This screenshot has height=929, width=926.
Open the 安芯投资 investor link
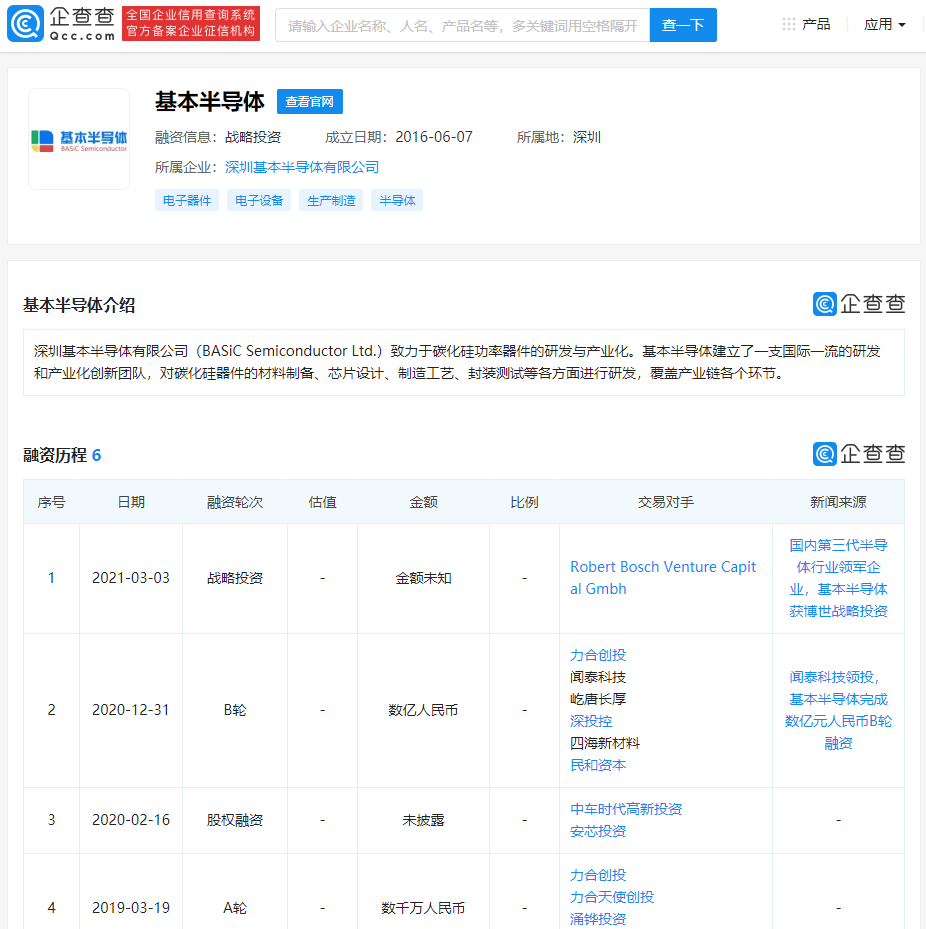[x=598, y=831]
